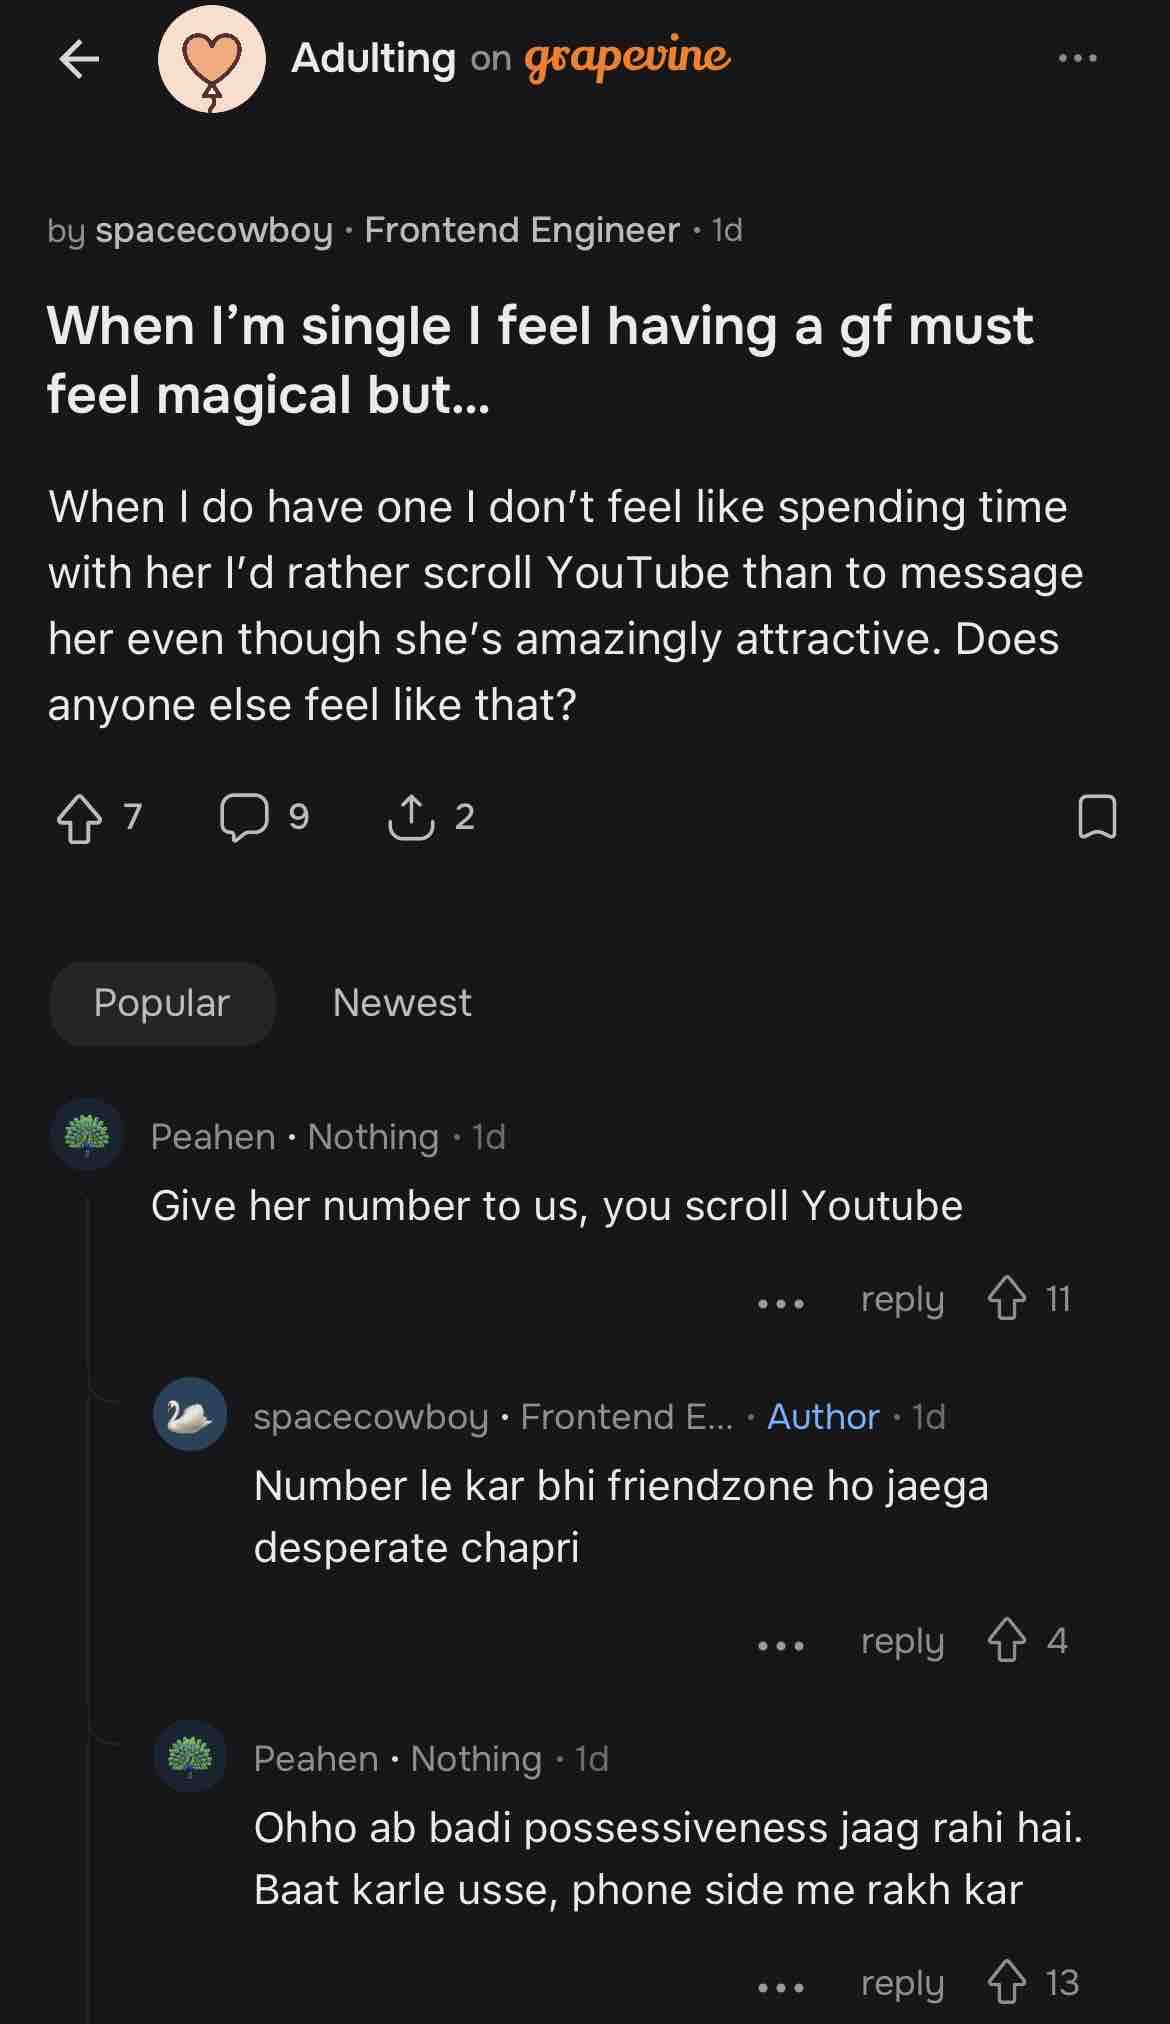The width and height of the screenshot is (1170, 2024).
Task: Open options for spacecowboy's reply
Action: click(781, 1645)
